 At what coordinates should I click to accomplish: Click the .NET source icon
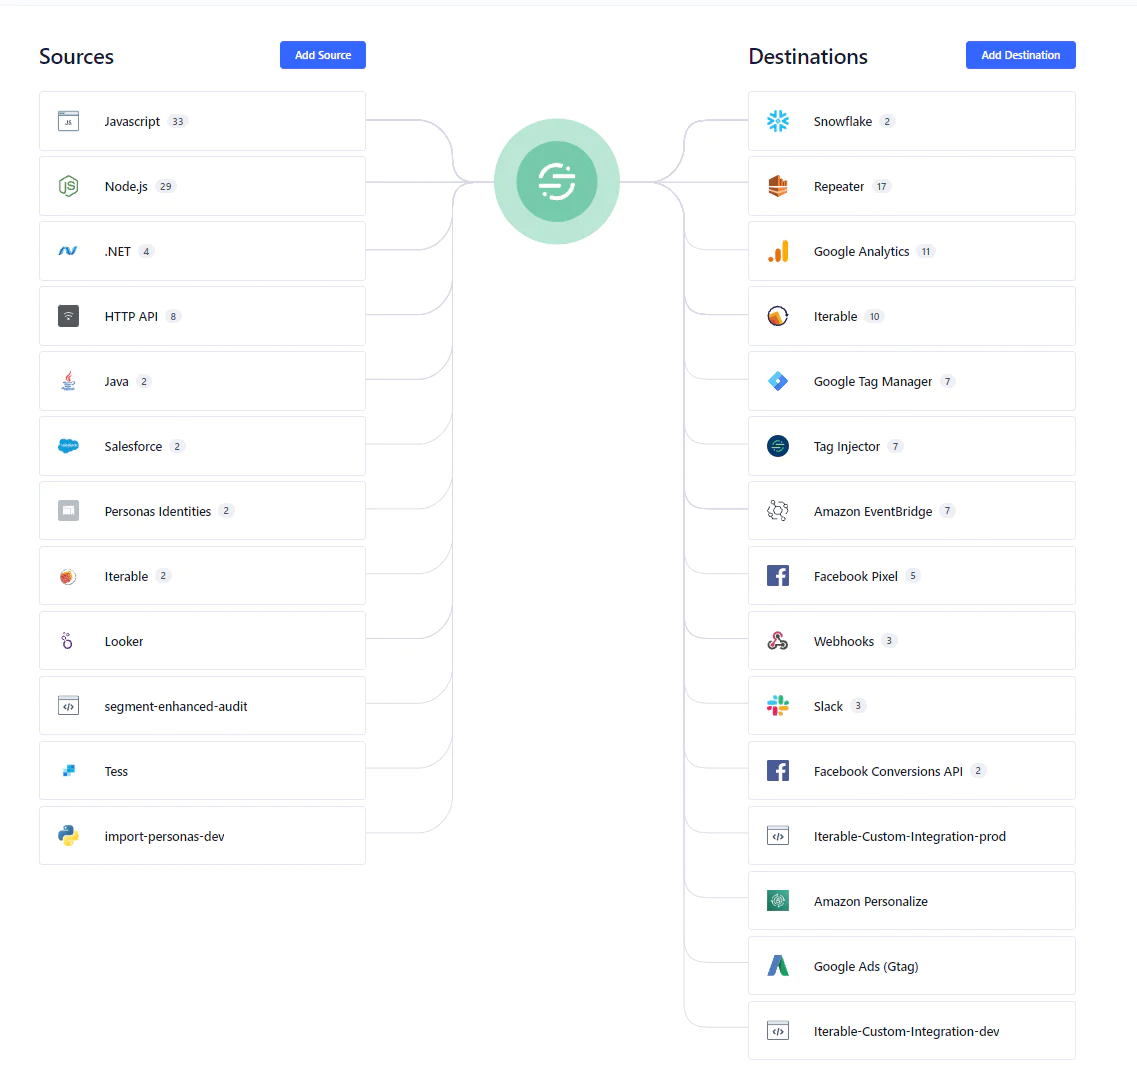pyautogui.click(x=68, y=251)
